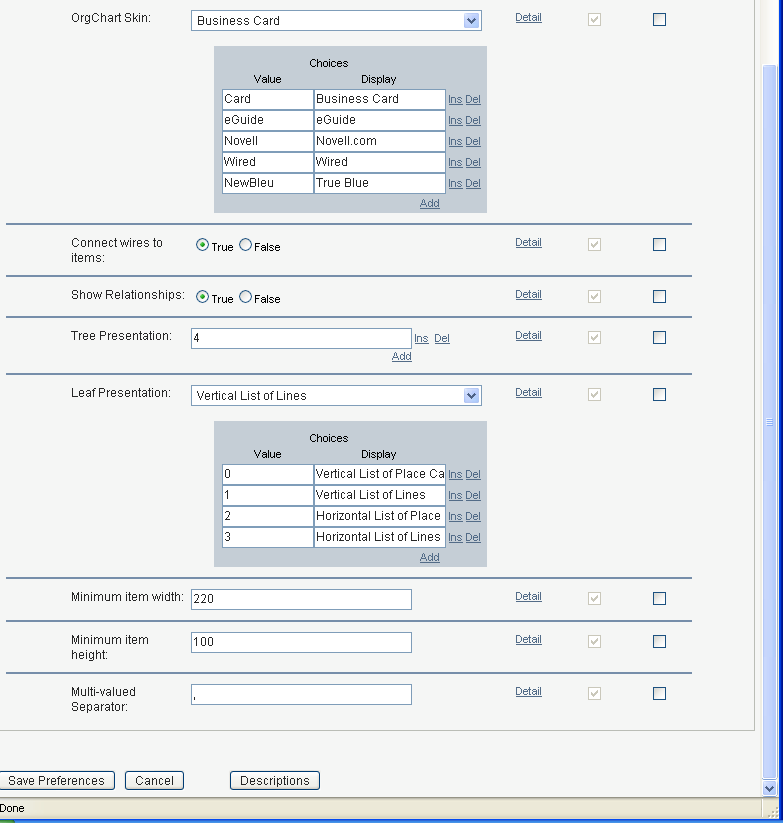
Task: Click the Descriptions button
Action: (x=274, y=780)
